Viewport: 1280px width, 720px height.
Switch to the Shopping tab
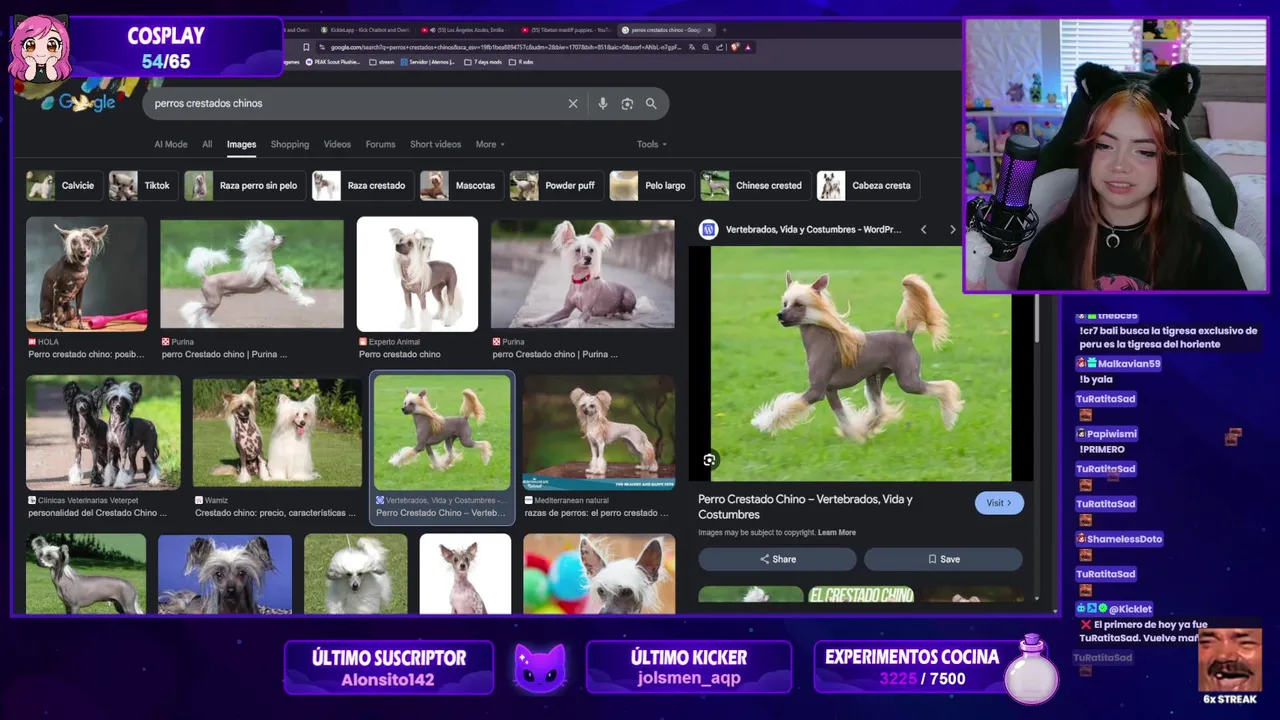click(x=290, y=144)
